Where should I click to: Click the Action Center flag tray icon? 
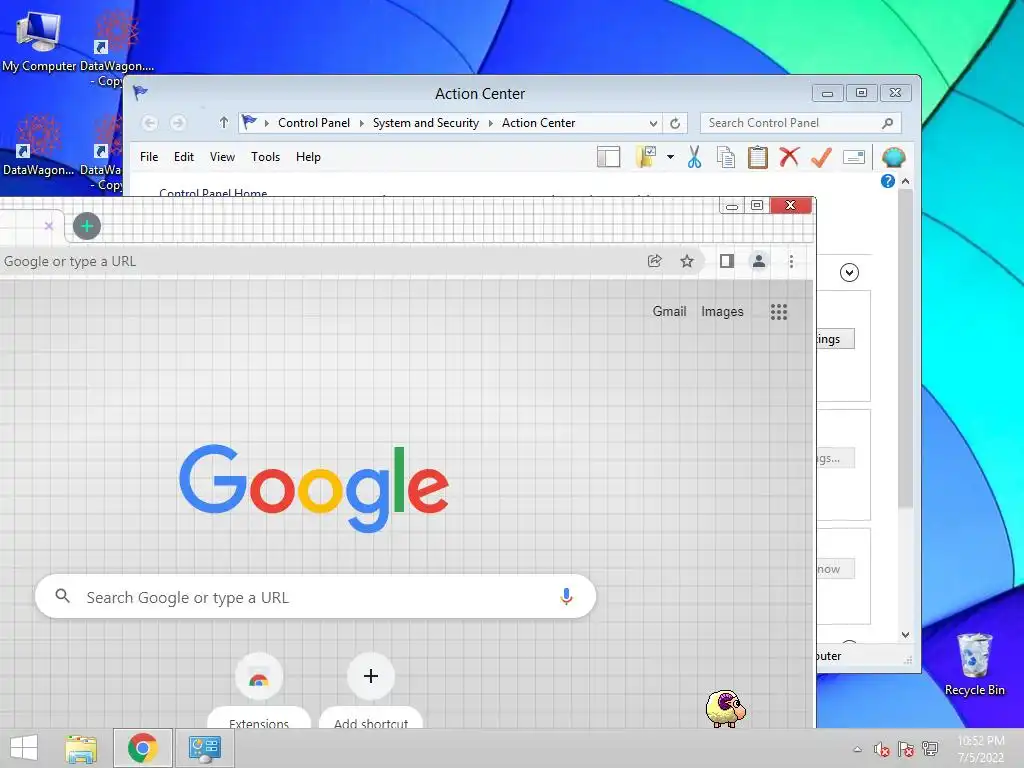coord(906,749)
